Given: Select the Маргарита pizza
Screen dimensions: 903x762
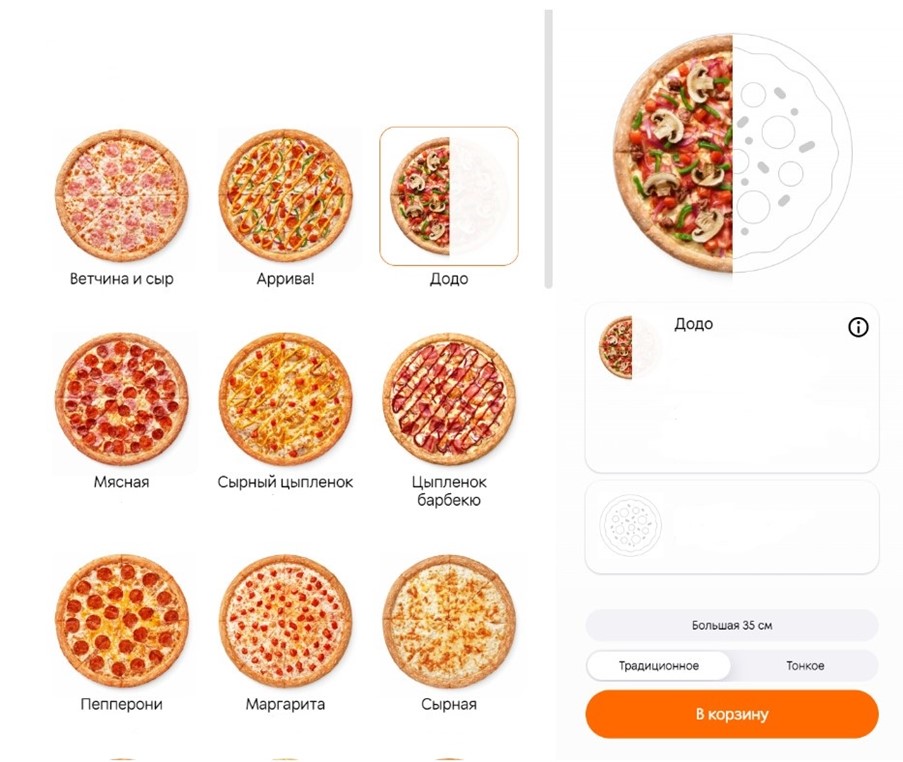Looking at the screenshot, I should point(285,620).
